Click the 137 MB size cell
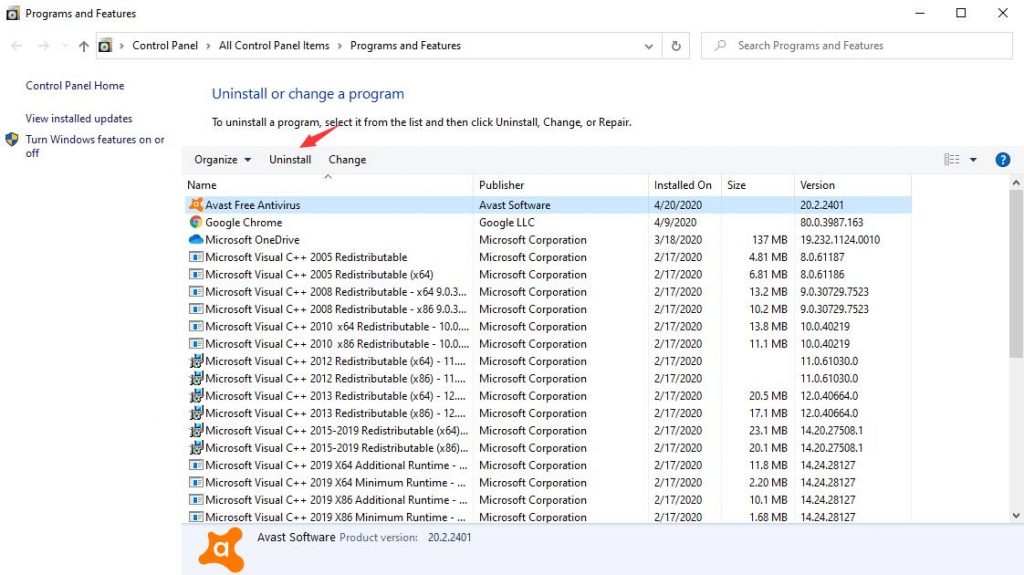This screenshot has height=575, width=1024. [x=769, y=240]
